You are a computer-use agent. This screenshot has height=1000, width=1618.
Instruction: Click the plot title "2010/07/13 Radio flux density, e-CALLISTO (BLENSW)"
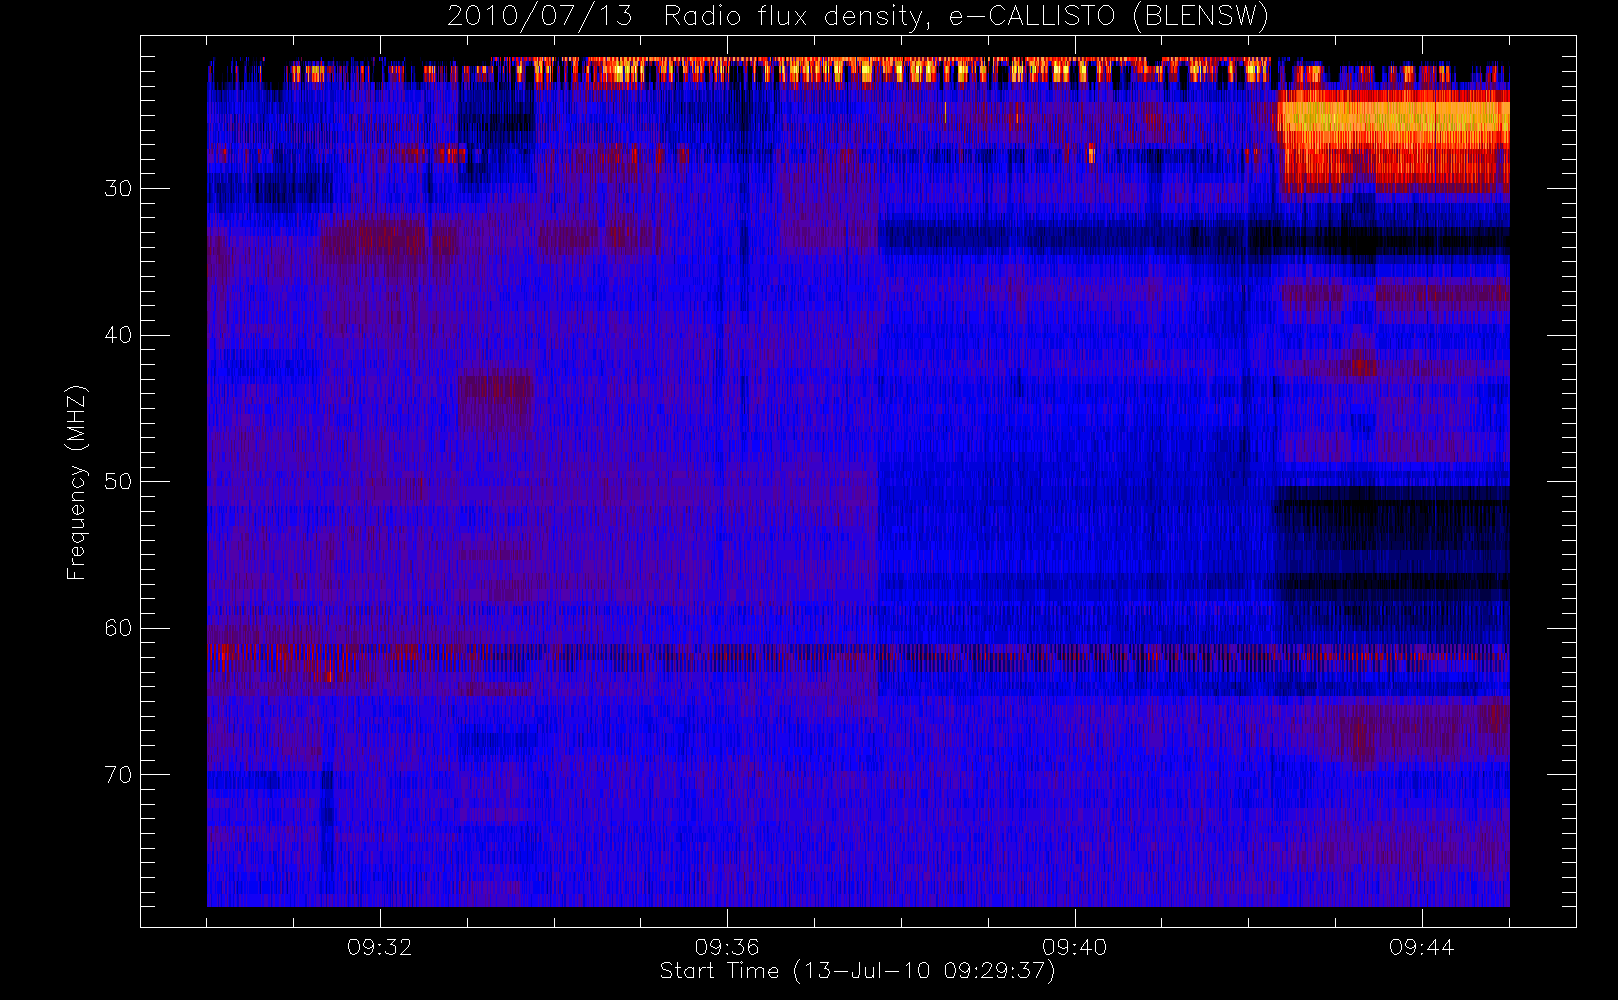(858, 17)
